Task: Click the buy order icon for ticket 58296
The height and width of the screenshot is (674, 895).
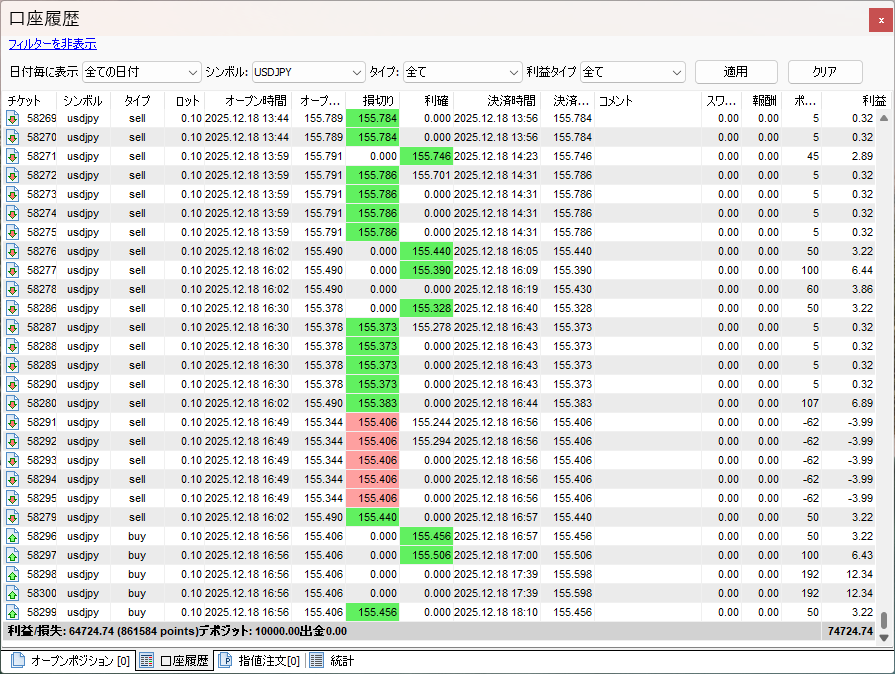Action: tap(12, 536)
